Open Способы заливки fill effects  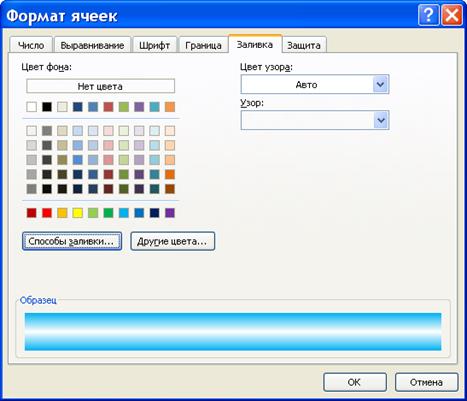[x=72, y=241]
